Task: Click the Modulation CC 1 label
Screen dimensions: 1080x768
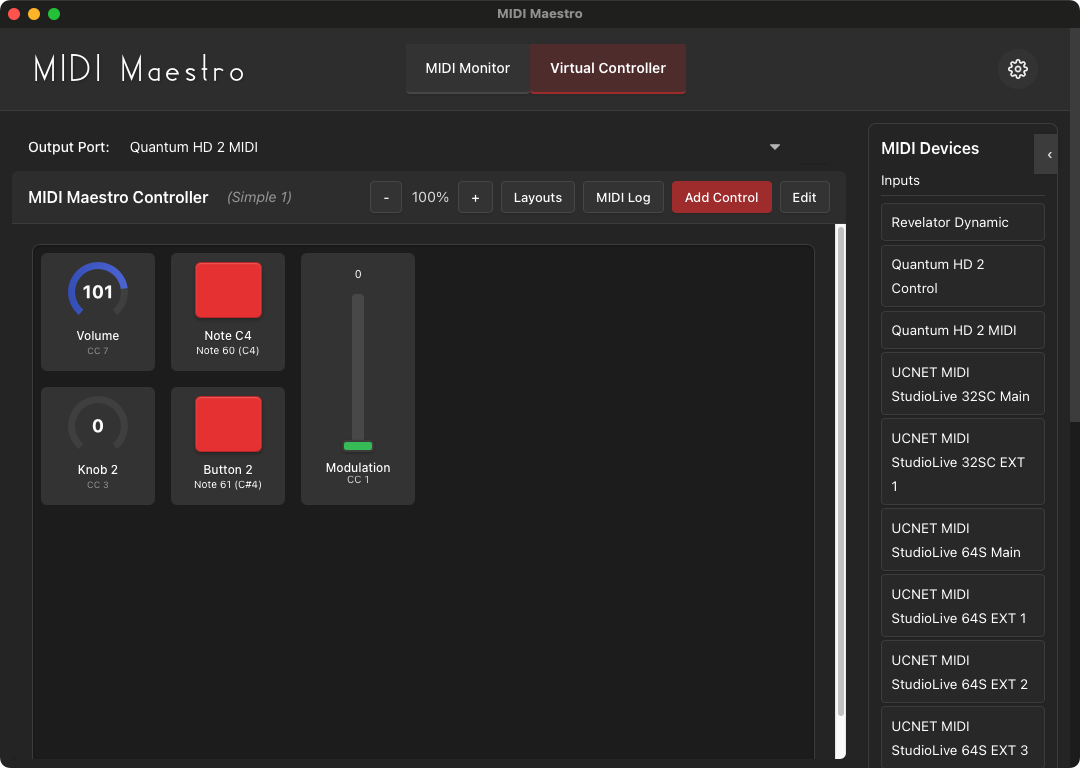Action: click(358, 479)
